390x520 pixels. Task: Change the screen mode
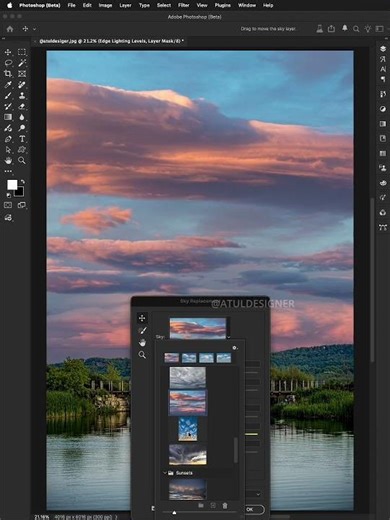coord(22,205)
